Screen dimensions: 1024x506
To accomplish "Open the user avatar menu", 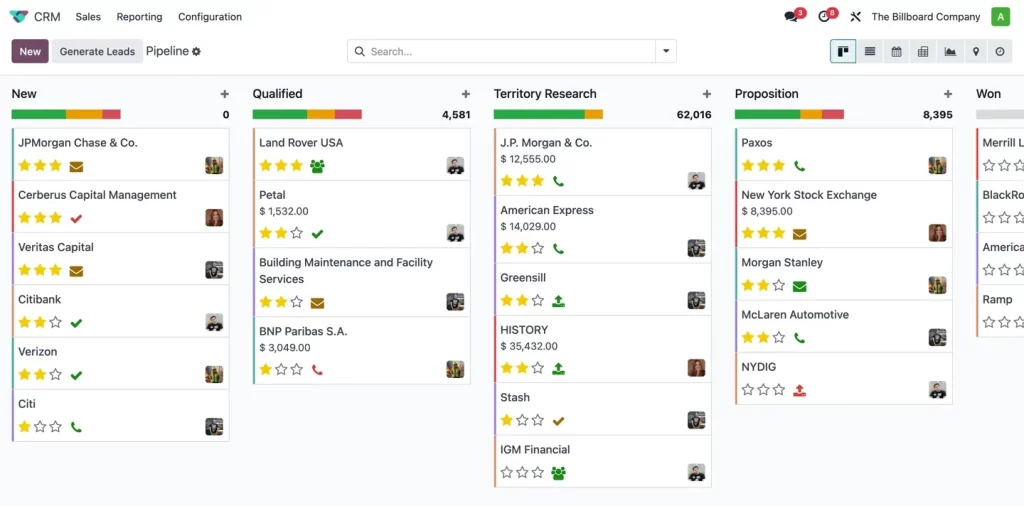I will (x=1000, y=16).
